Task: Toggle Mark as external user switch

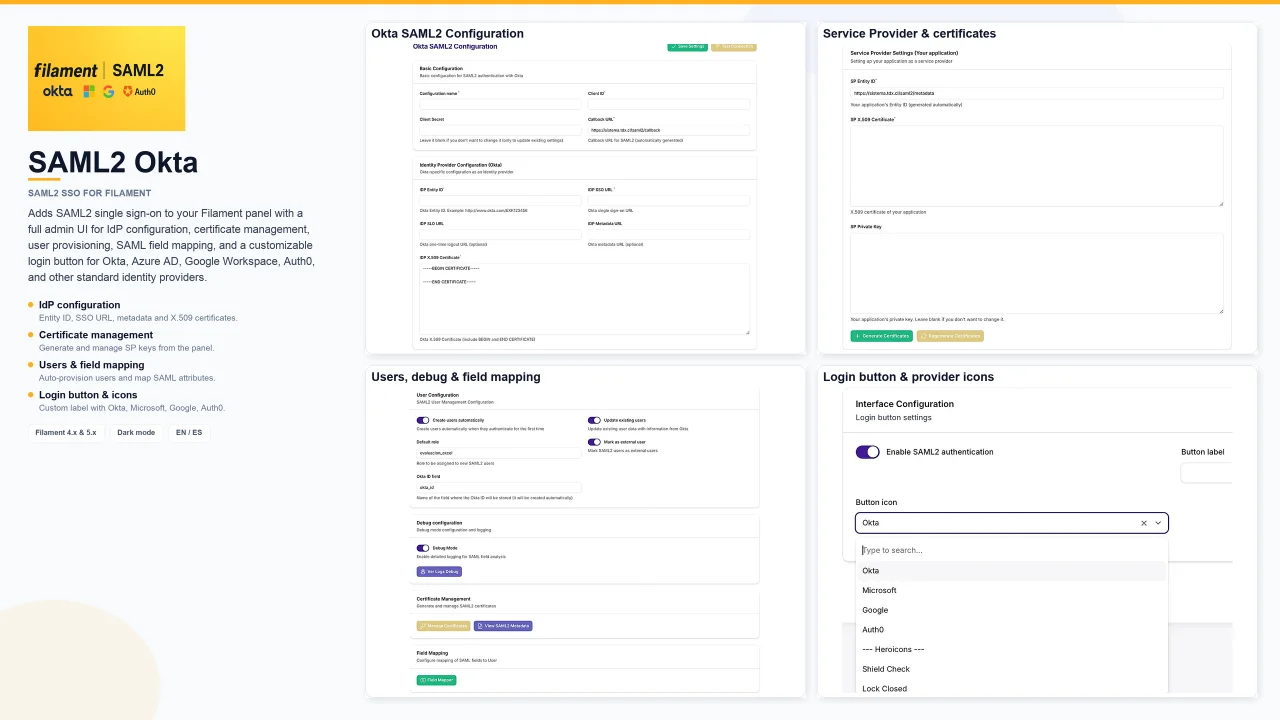Action: click(594, 441)
